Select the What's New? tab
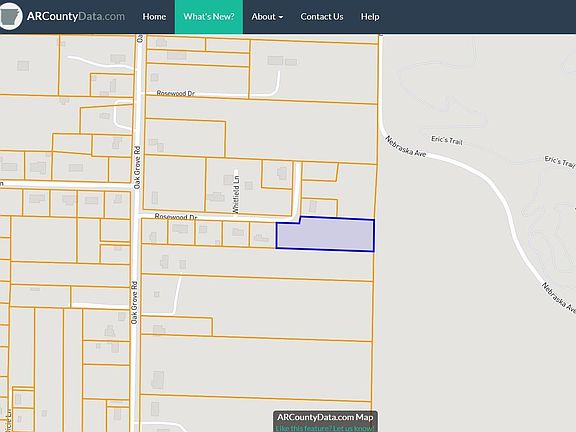This screenshot has height=432, width=576. (209, 17)
